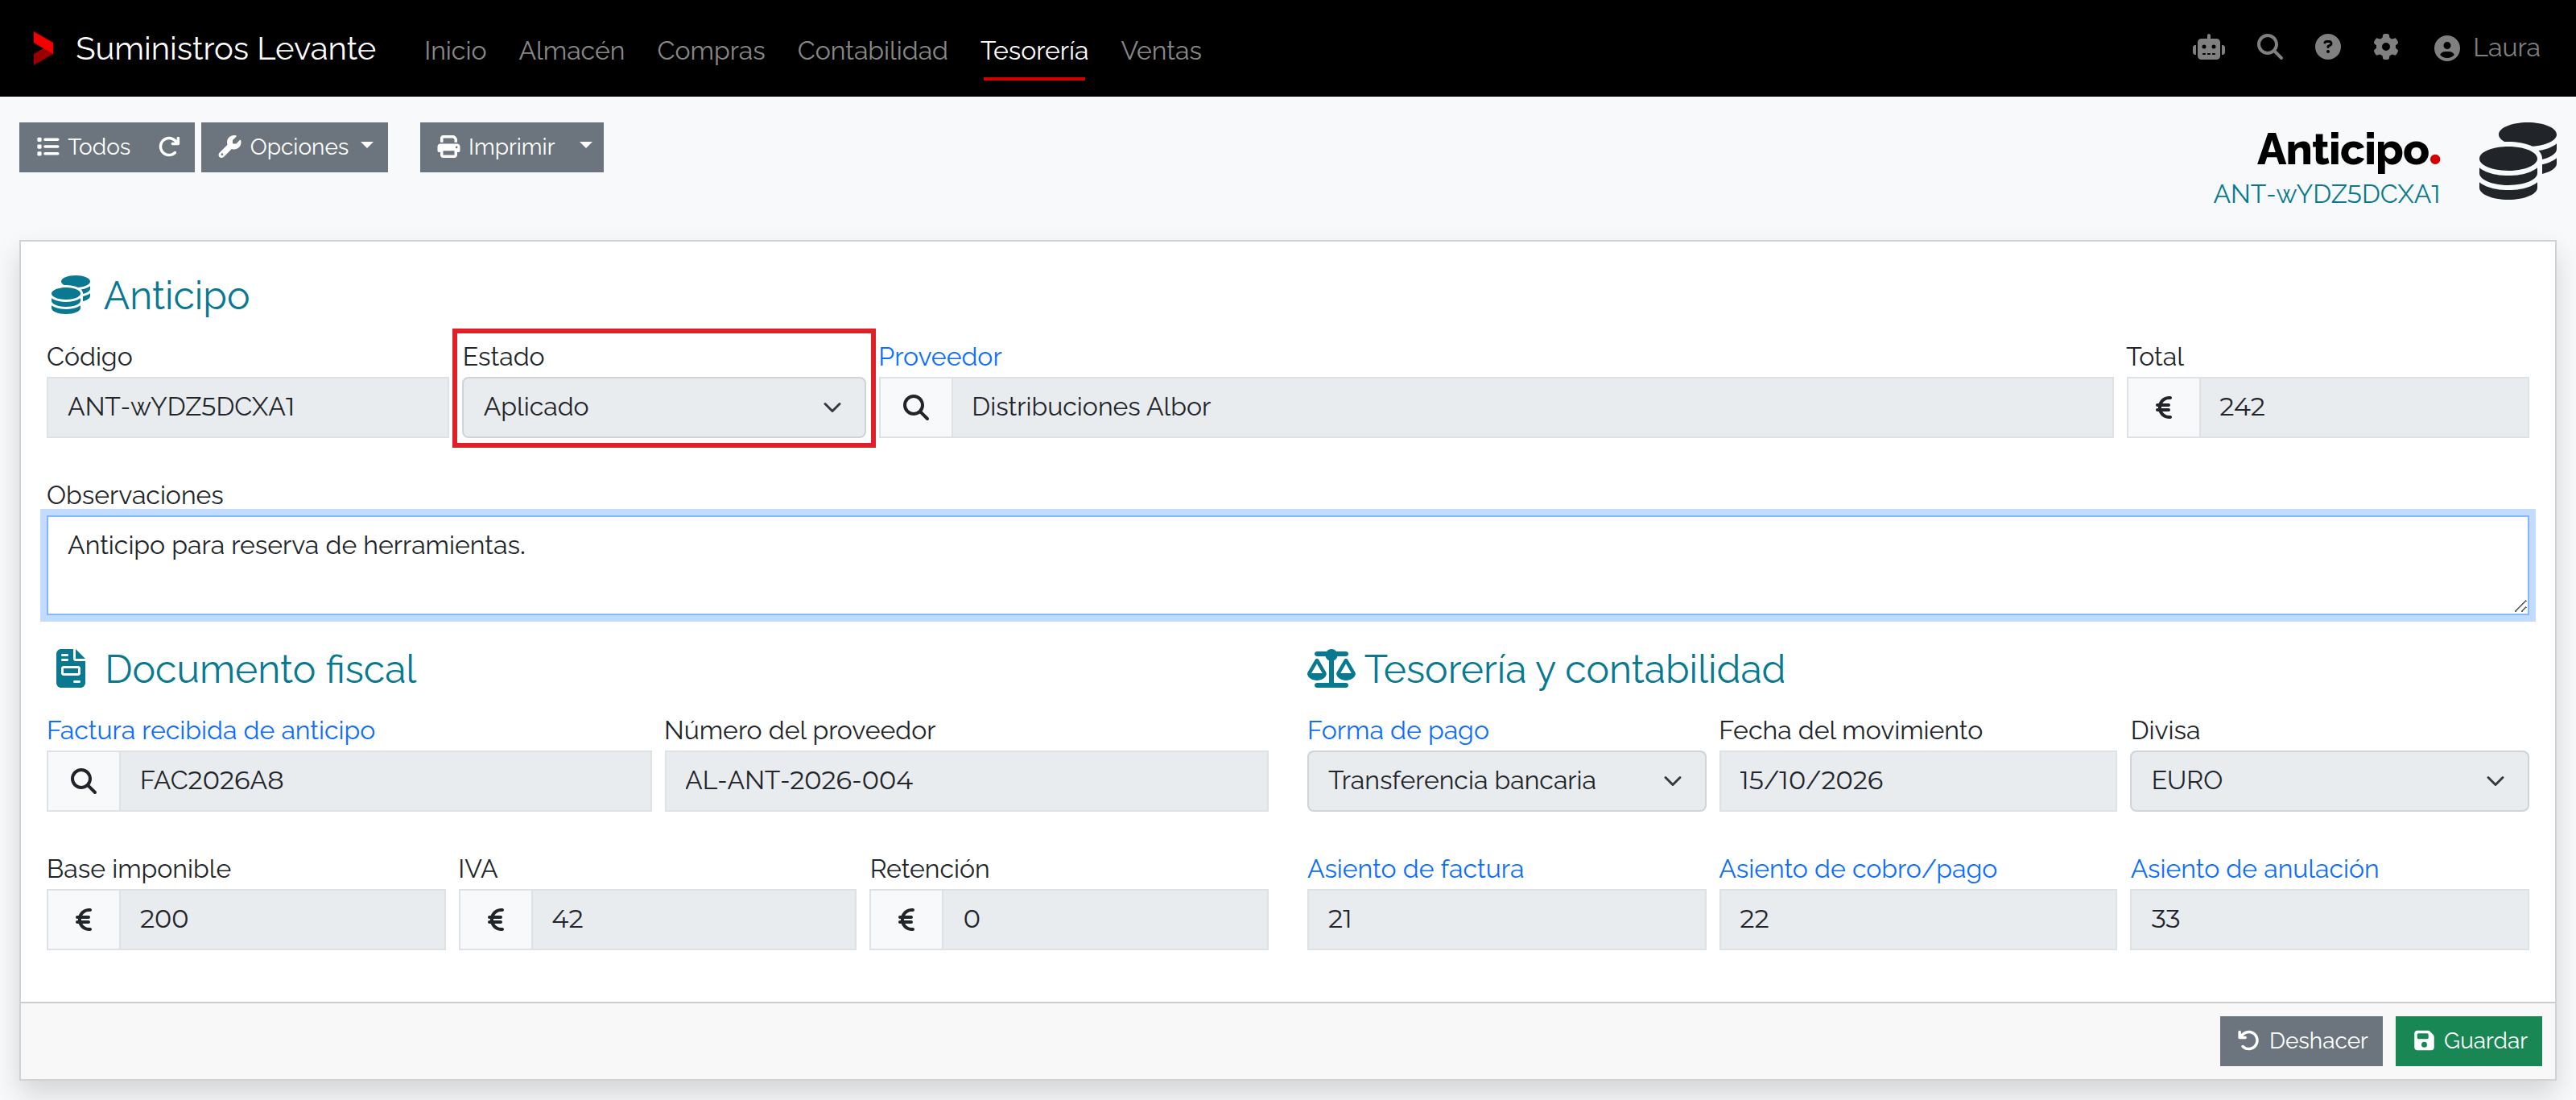Follow the Proveedor link label
2576x1100 pixels.
(940, 357)
